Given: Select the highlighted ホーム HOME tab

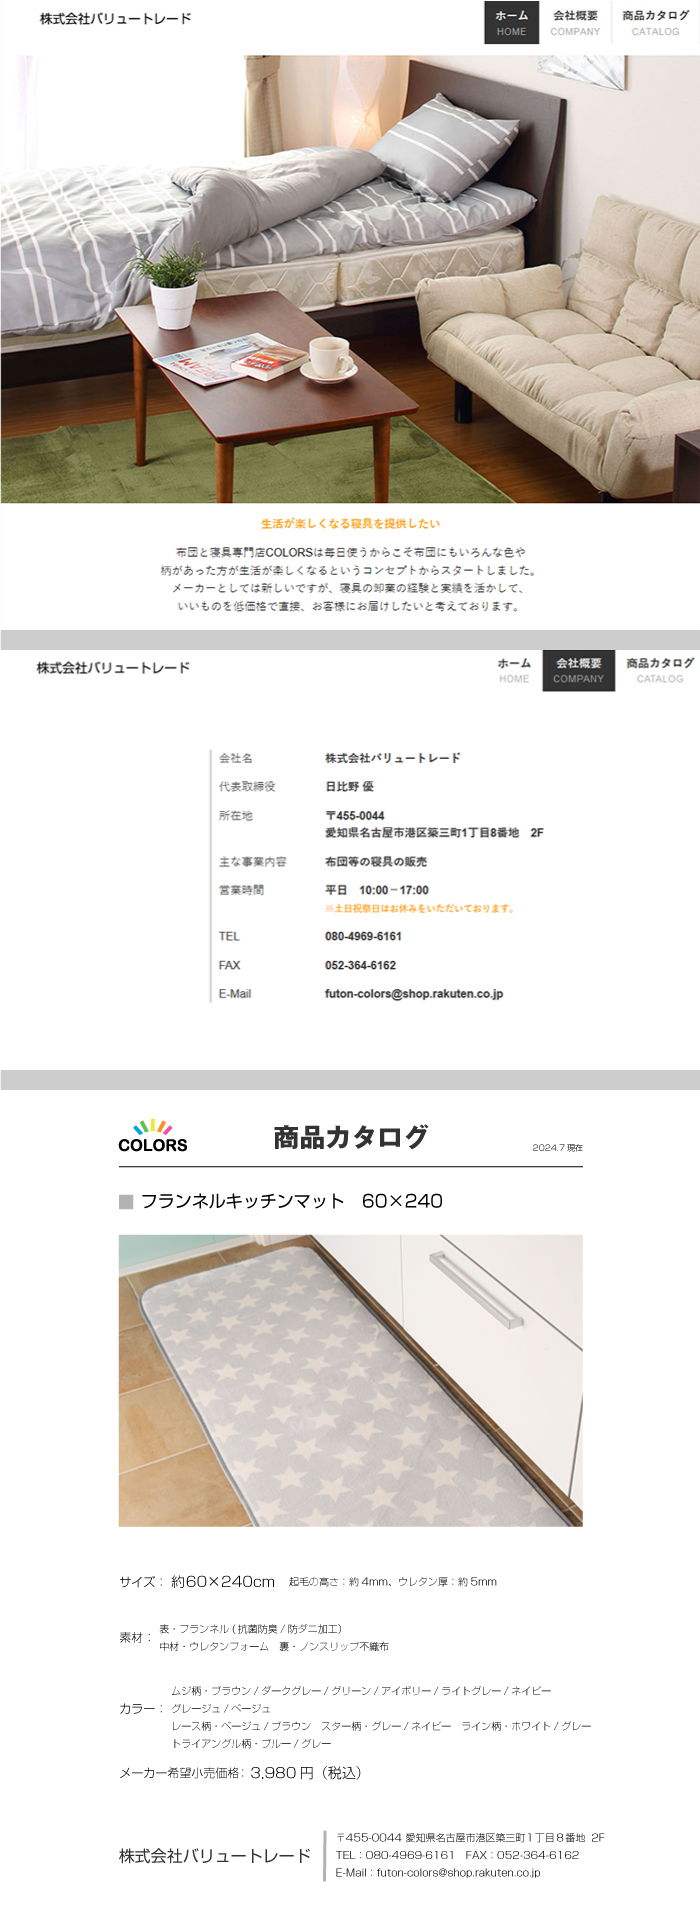Looking at the screenshot, I should click(x=511, y=23).
